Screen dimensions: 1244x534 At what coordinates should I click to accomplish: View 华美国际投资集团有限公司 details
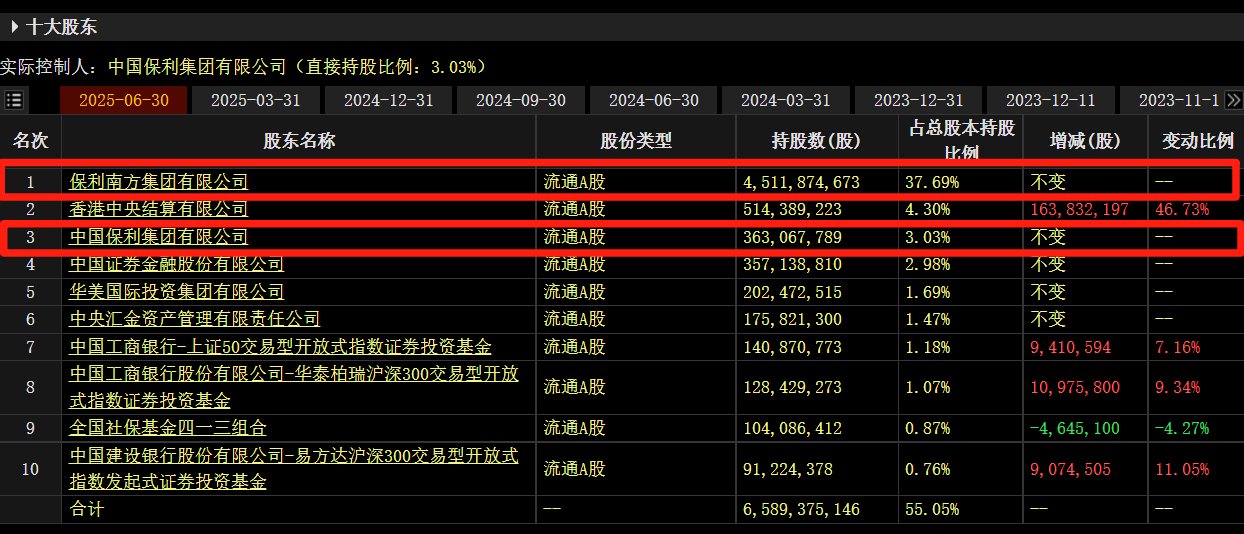pos(176,292)
